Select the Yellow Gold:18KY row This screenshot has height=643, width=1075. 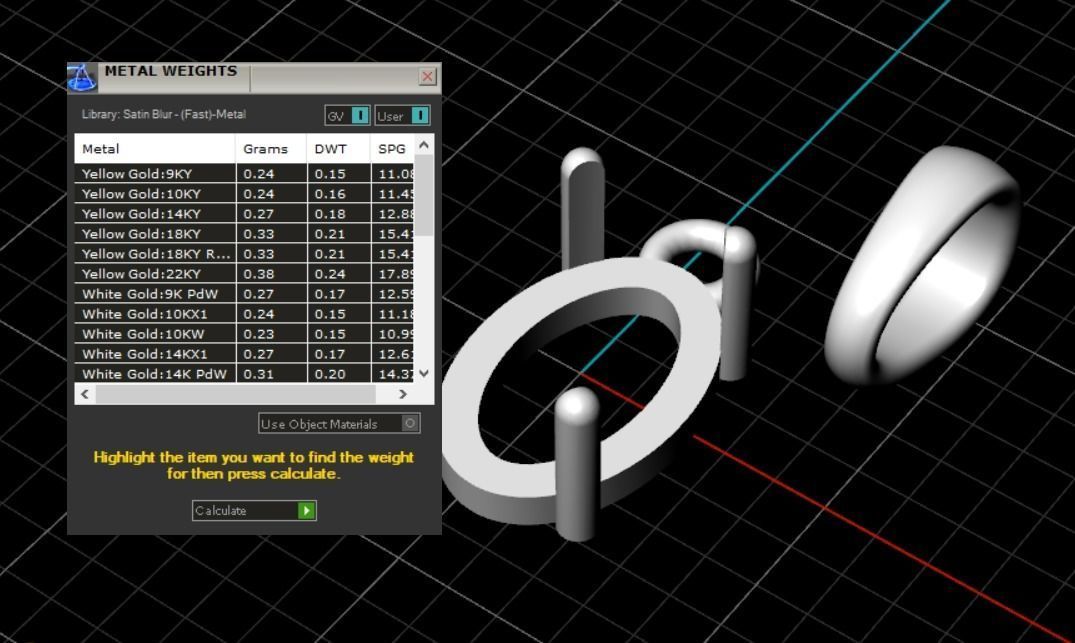tap(244, 233)
